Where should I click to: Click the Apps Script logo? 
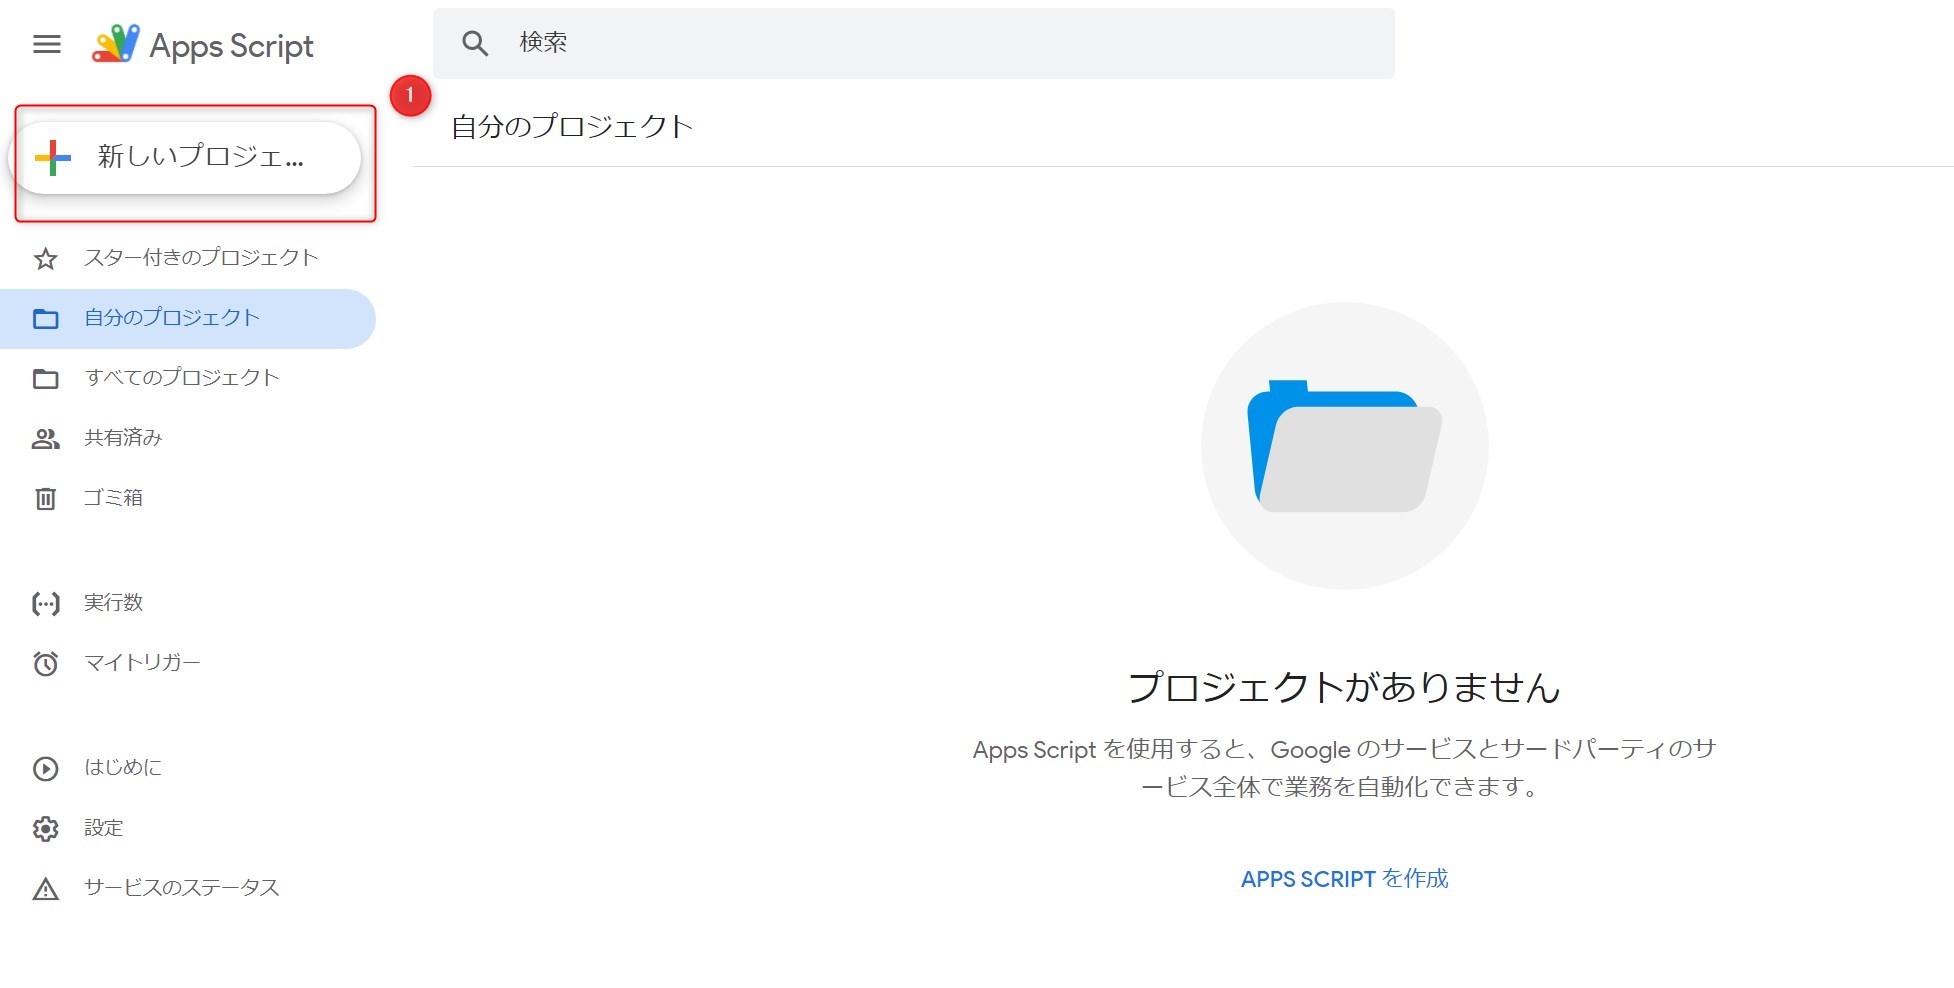click(x=116, y=45)
